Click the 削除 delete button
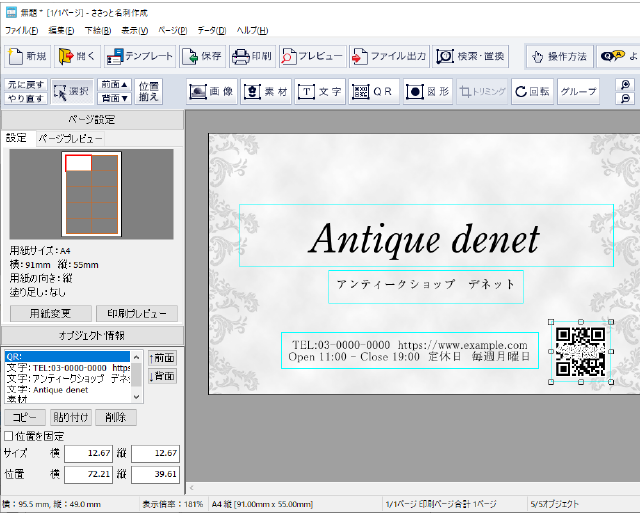The width and height of the screenshot is (640, 514). [115, 417]
